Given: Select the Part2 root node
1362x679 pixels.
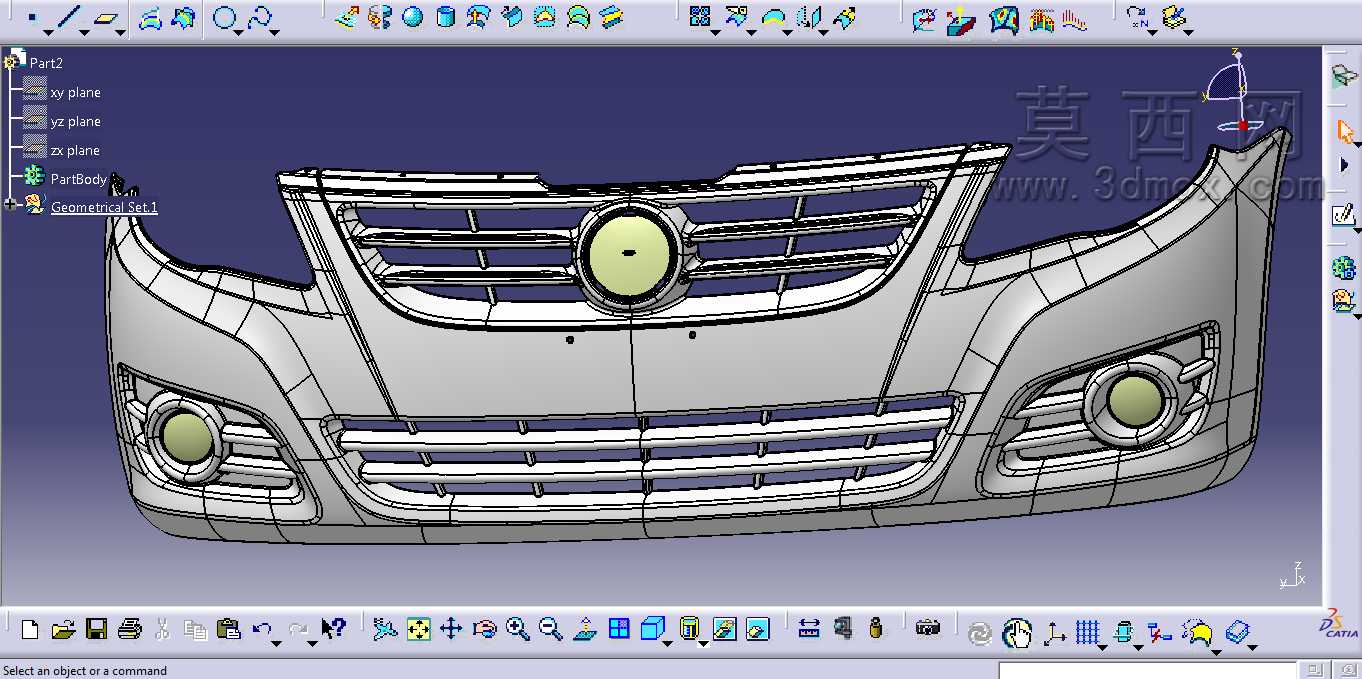Looking at the screenshot, I should coord(46,63).
